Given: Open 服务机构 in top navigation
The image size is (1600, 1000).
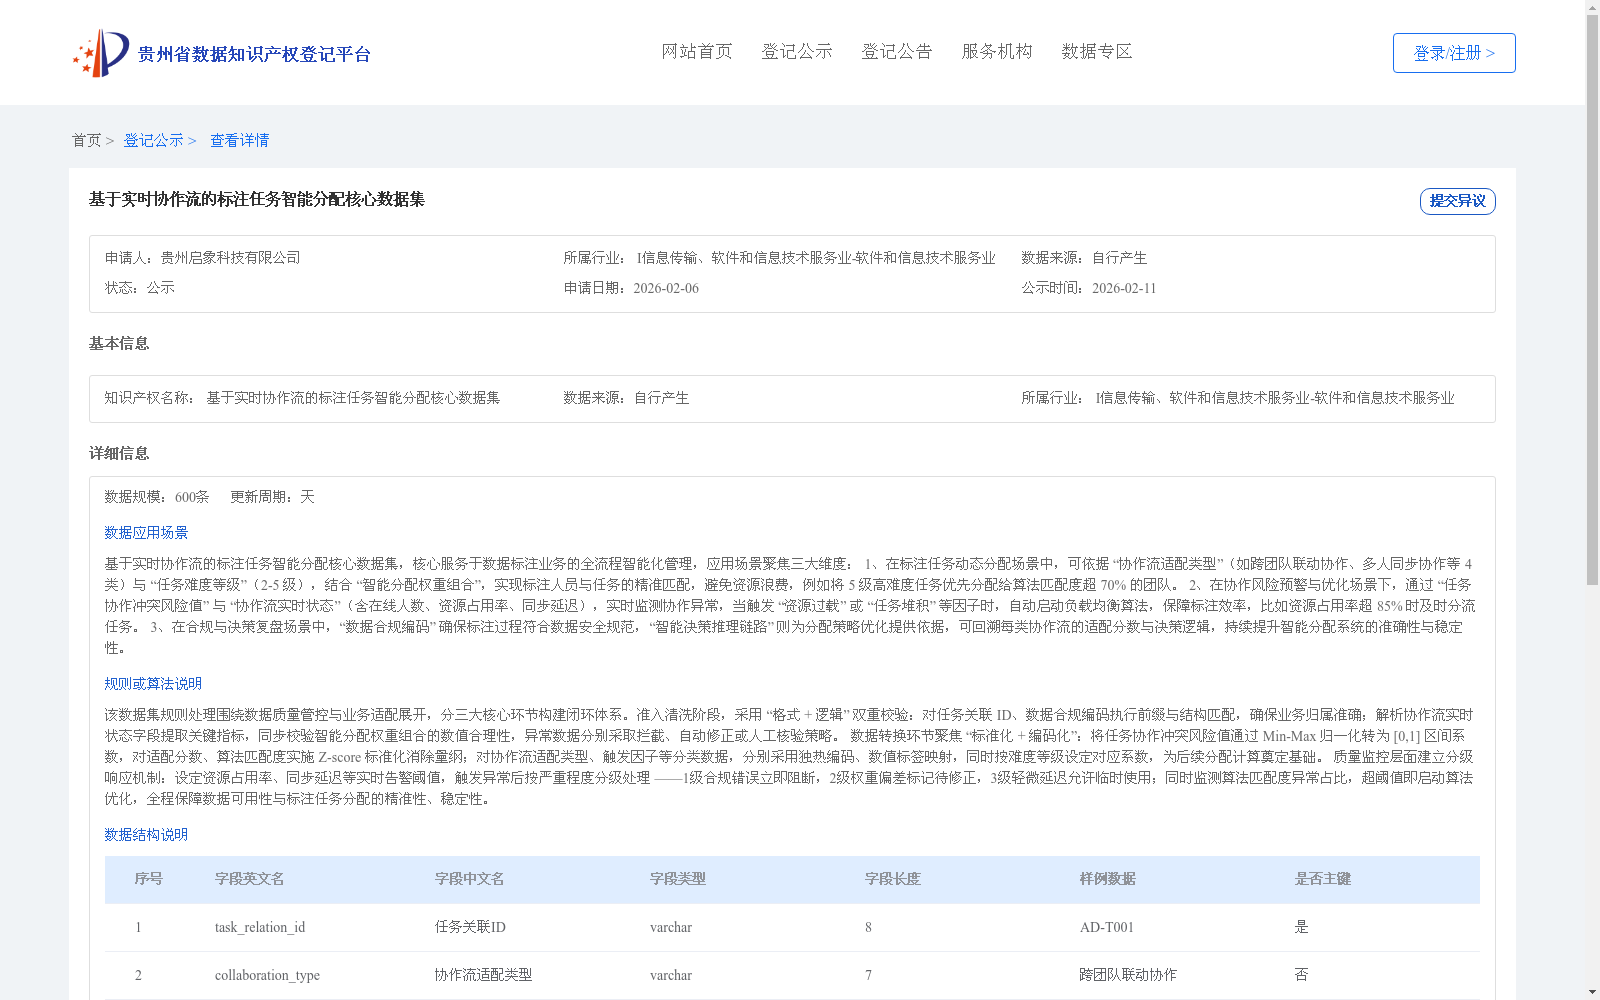Looking at the screenshot, I should click(997, 51).
